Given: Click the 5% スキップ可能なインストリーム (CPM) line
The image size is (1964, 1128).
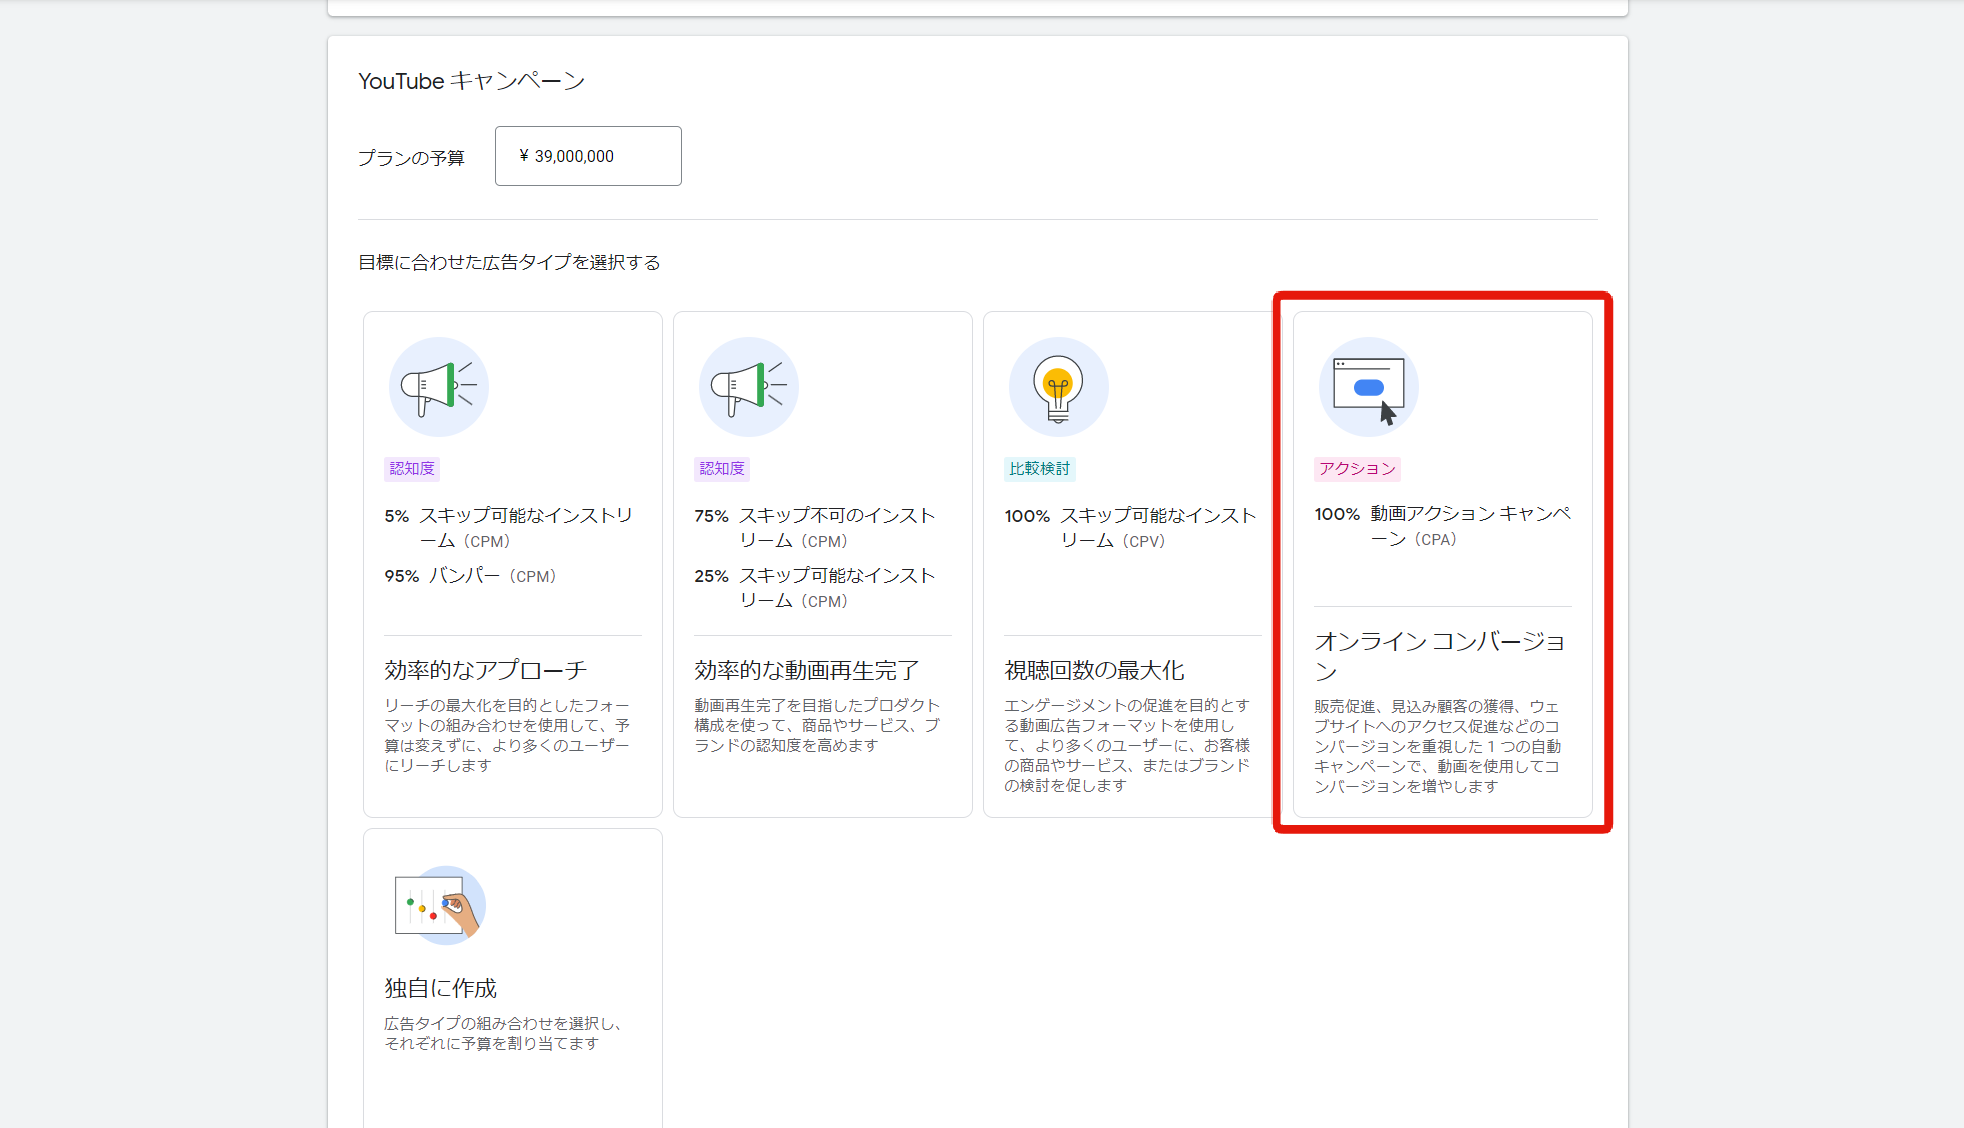Looking at the screenshot, I should tap(509, 528).
